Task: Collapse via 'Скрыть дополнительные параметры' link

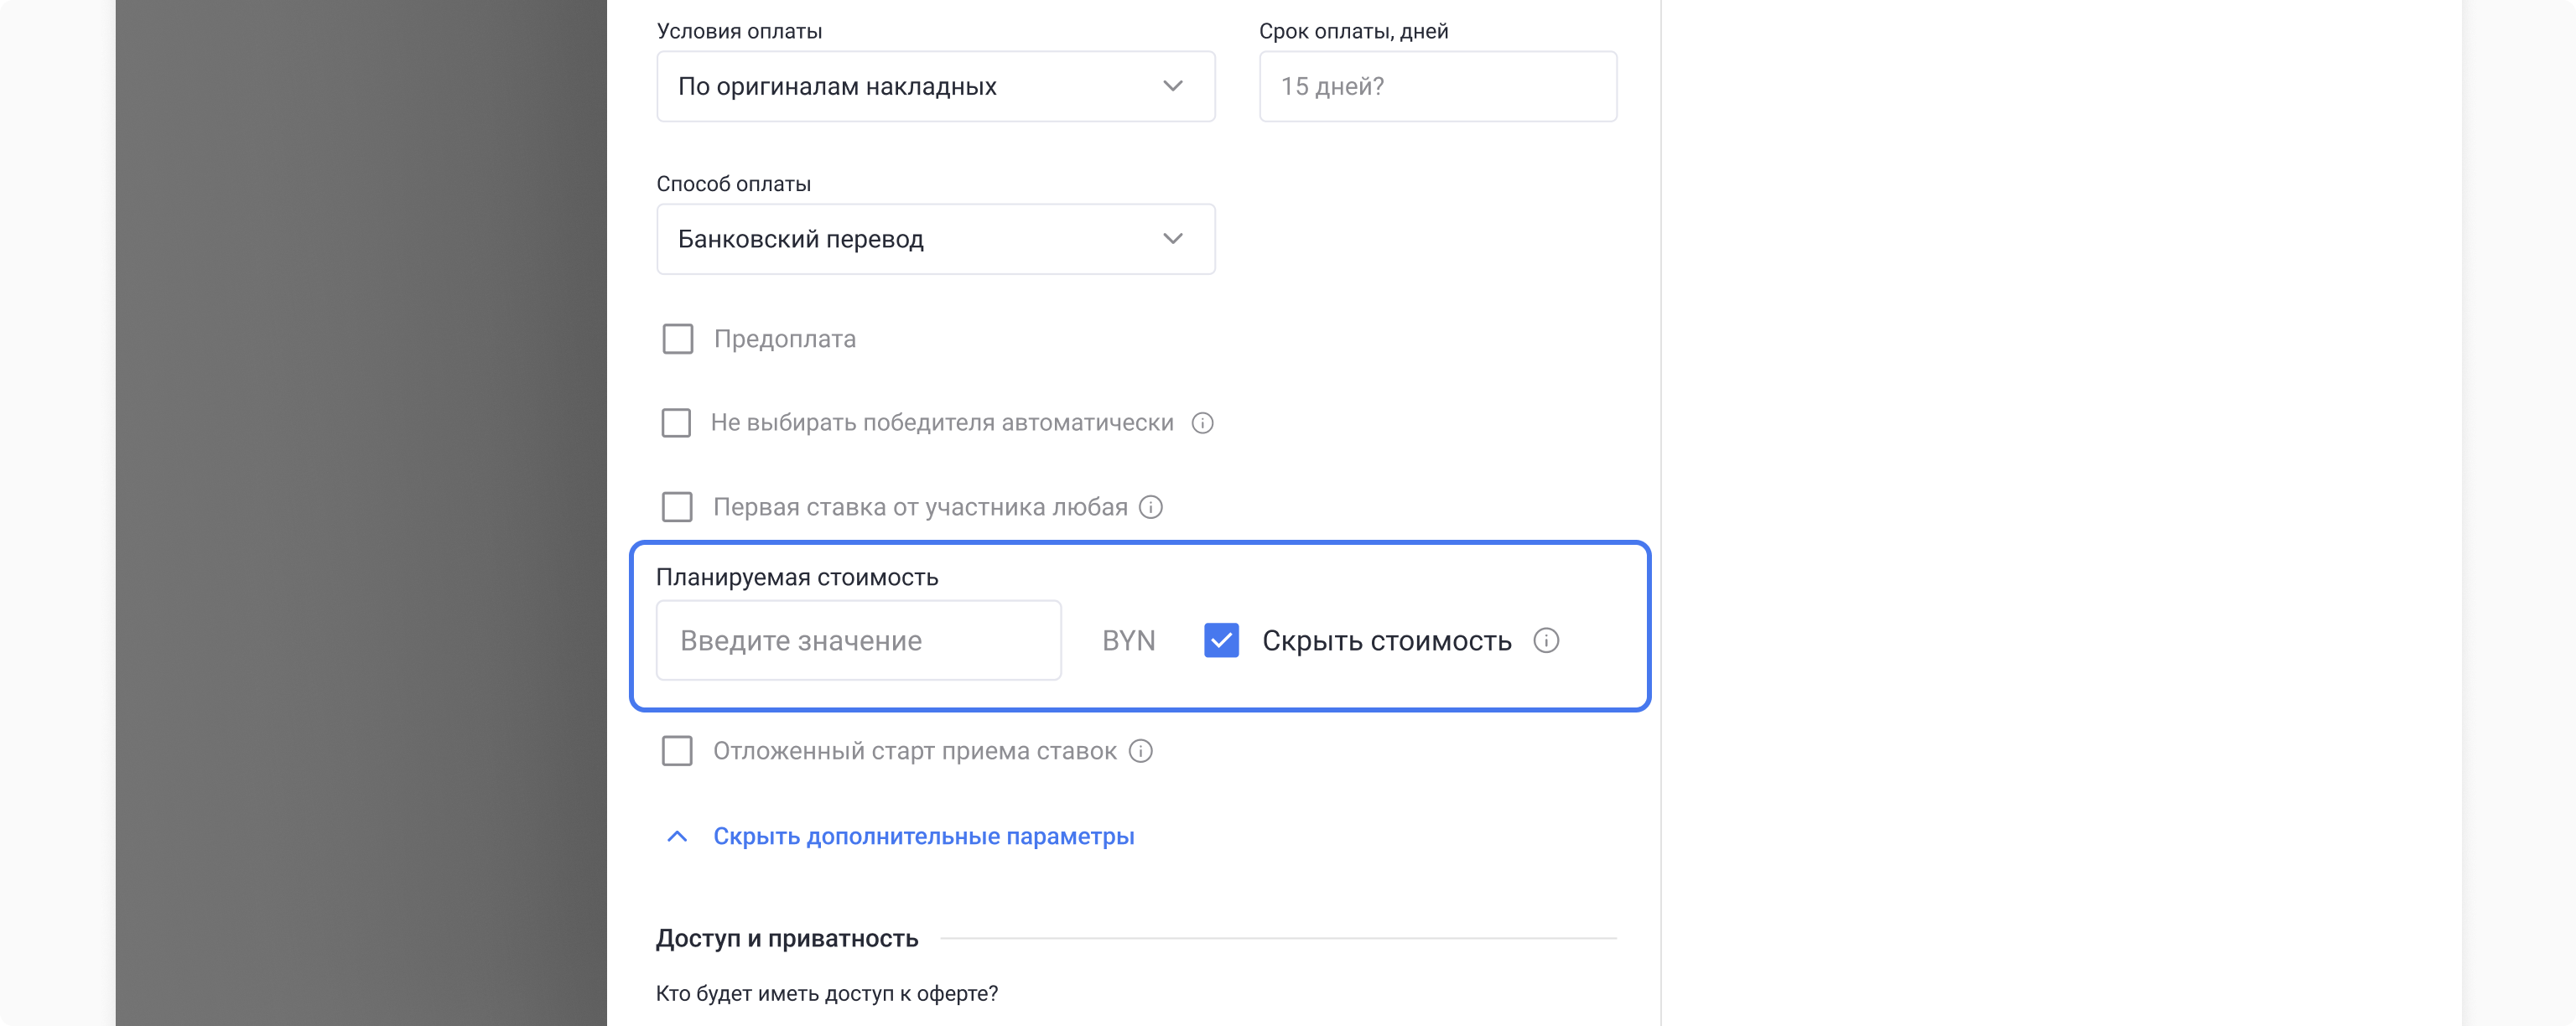Action: (923, 836)
